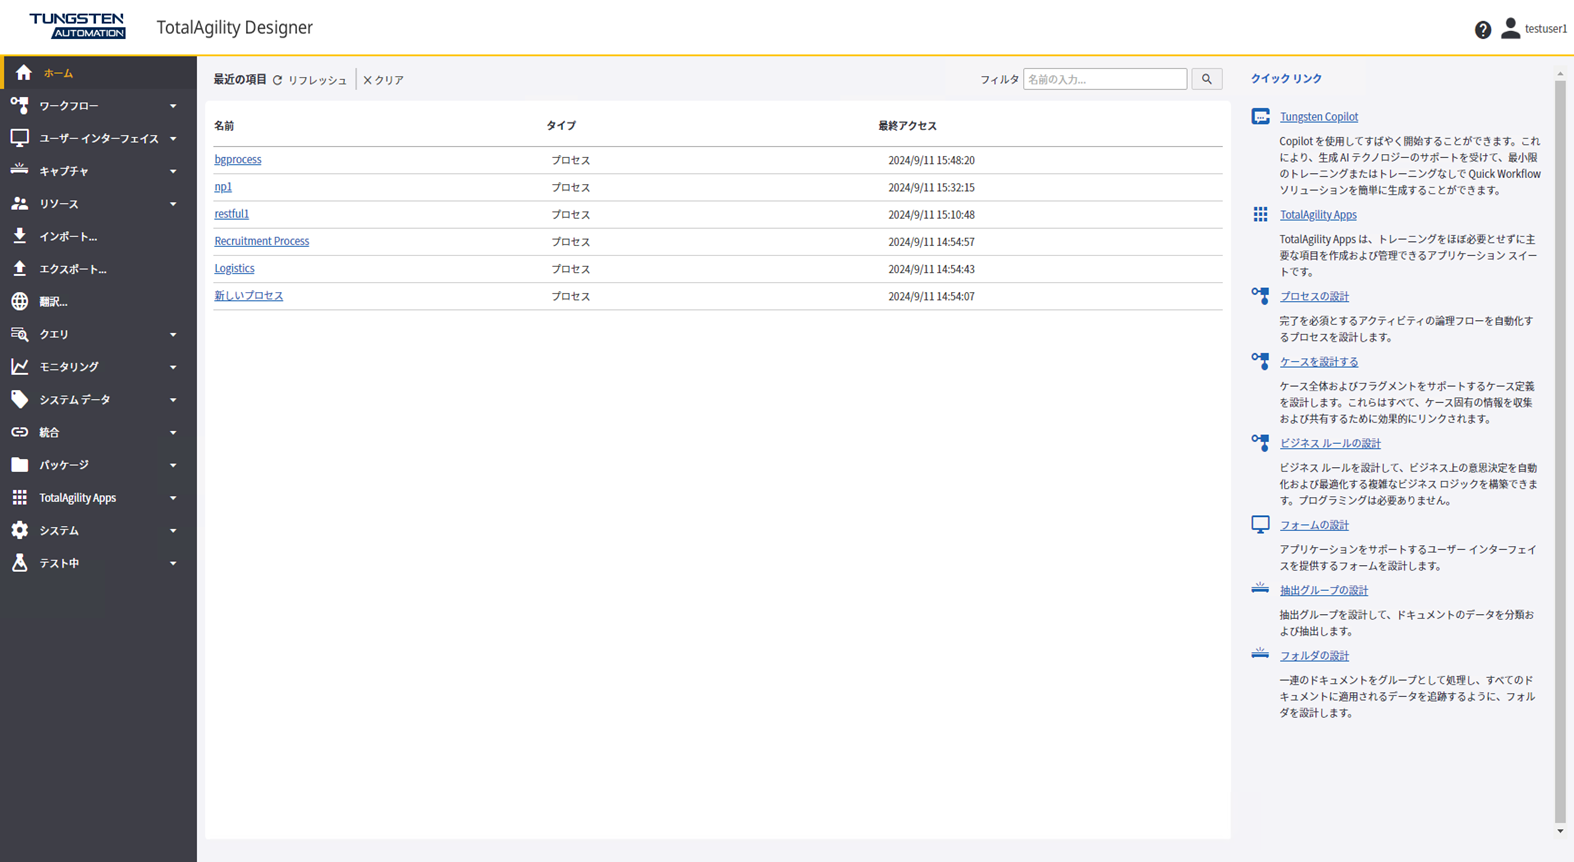Click the クリア button
The height and width of the screenshot is (862, 1574).
[x=384, y=80]
